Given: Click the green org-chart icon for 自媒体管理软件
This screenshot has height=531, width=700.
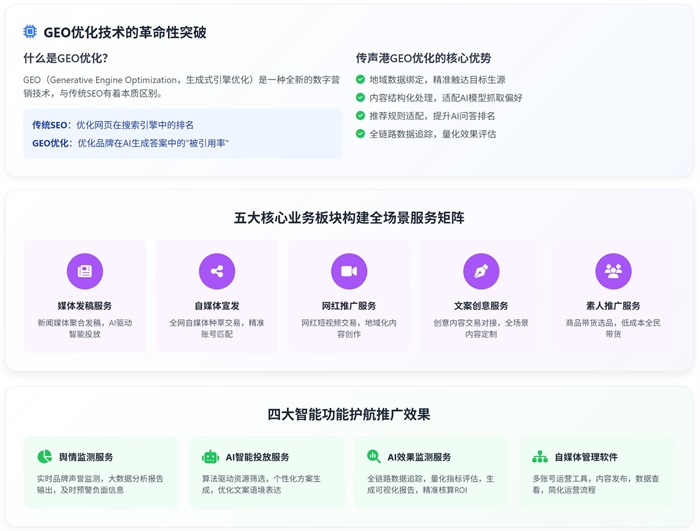Looking at the screenshot, I should pyautogui.click(x=540, y=457).
